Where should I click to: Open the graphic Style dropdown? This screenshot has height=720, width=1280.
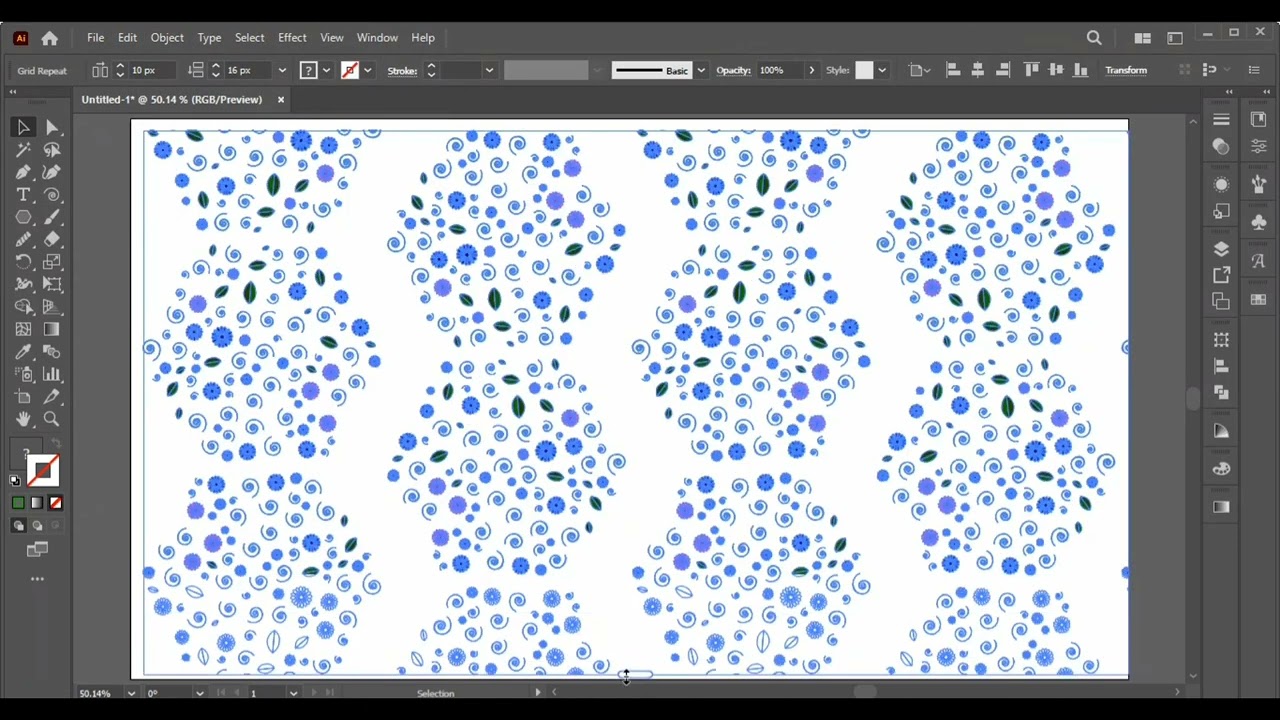point(881,70)
